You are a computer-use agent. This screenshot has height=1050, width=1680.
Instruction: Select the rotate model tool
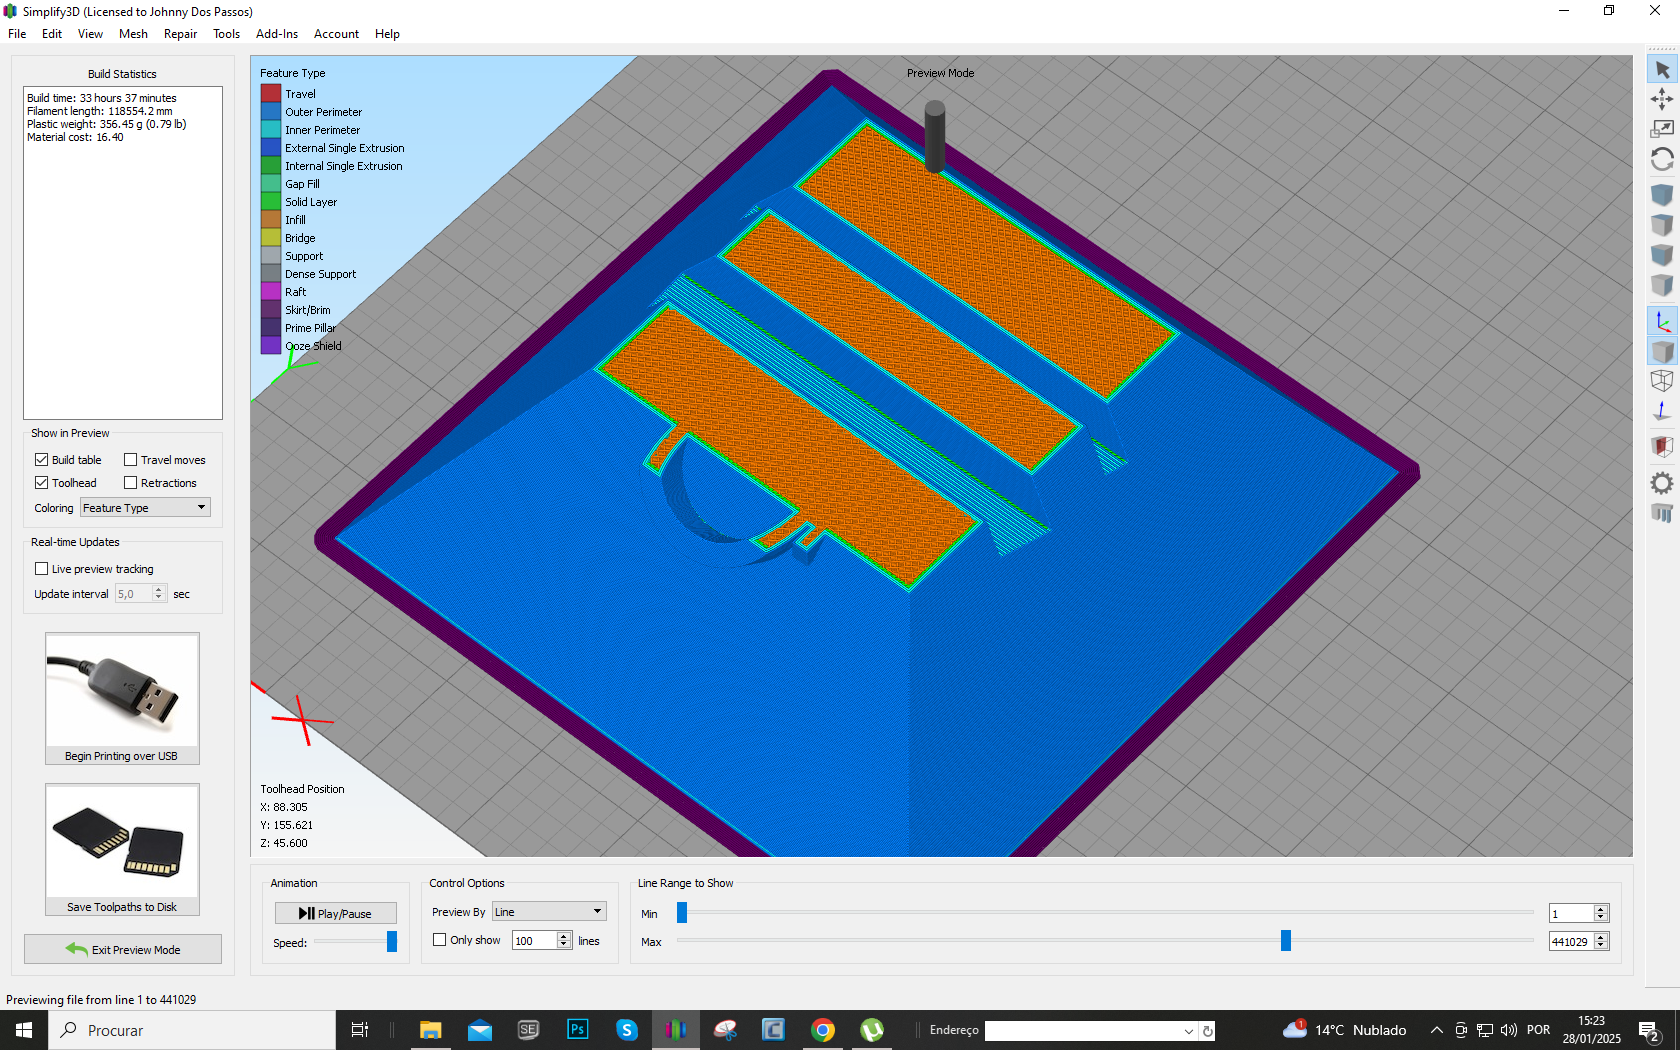pos(1662,159)
